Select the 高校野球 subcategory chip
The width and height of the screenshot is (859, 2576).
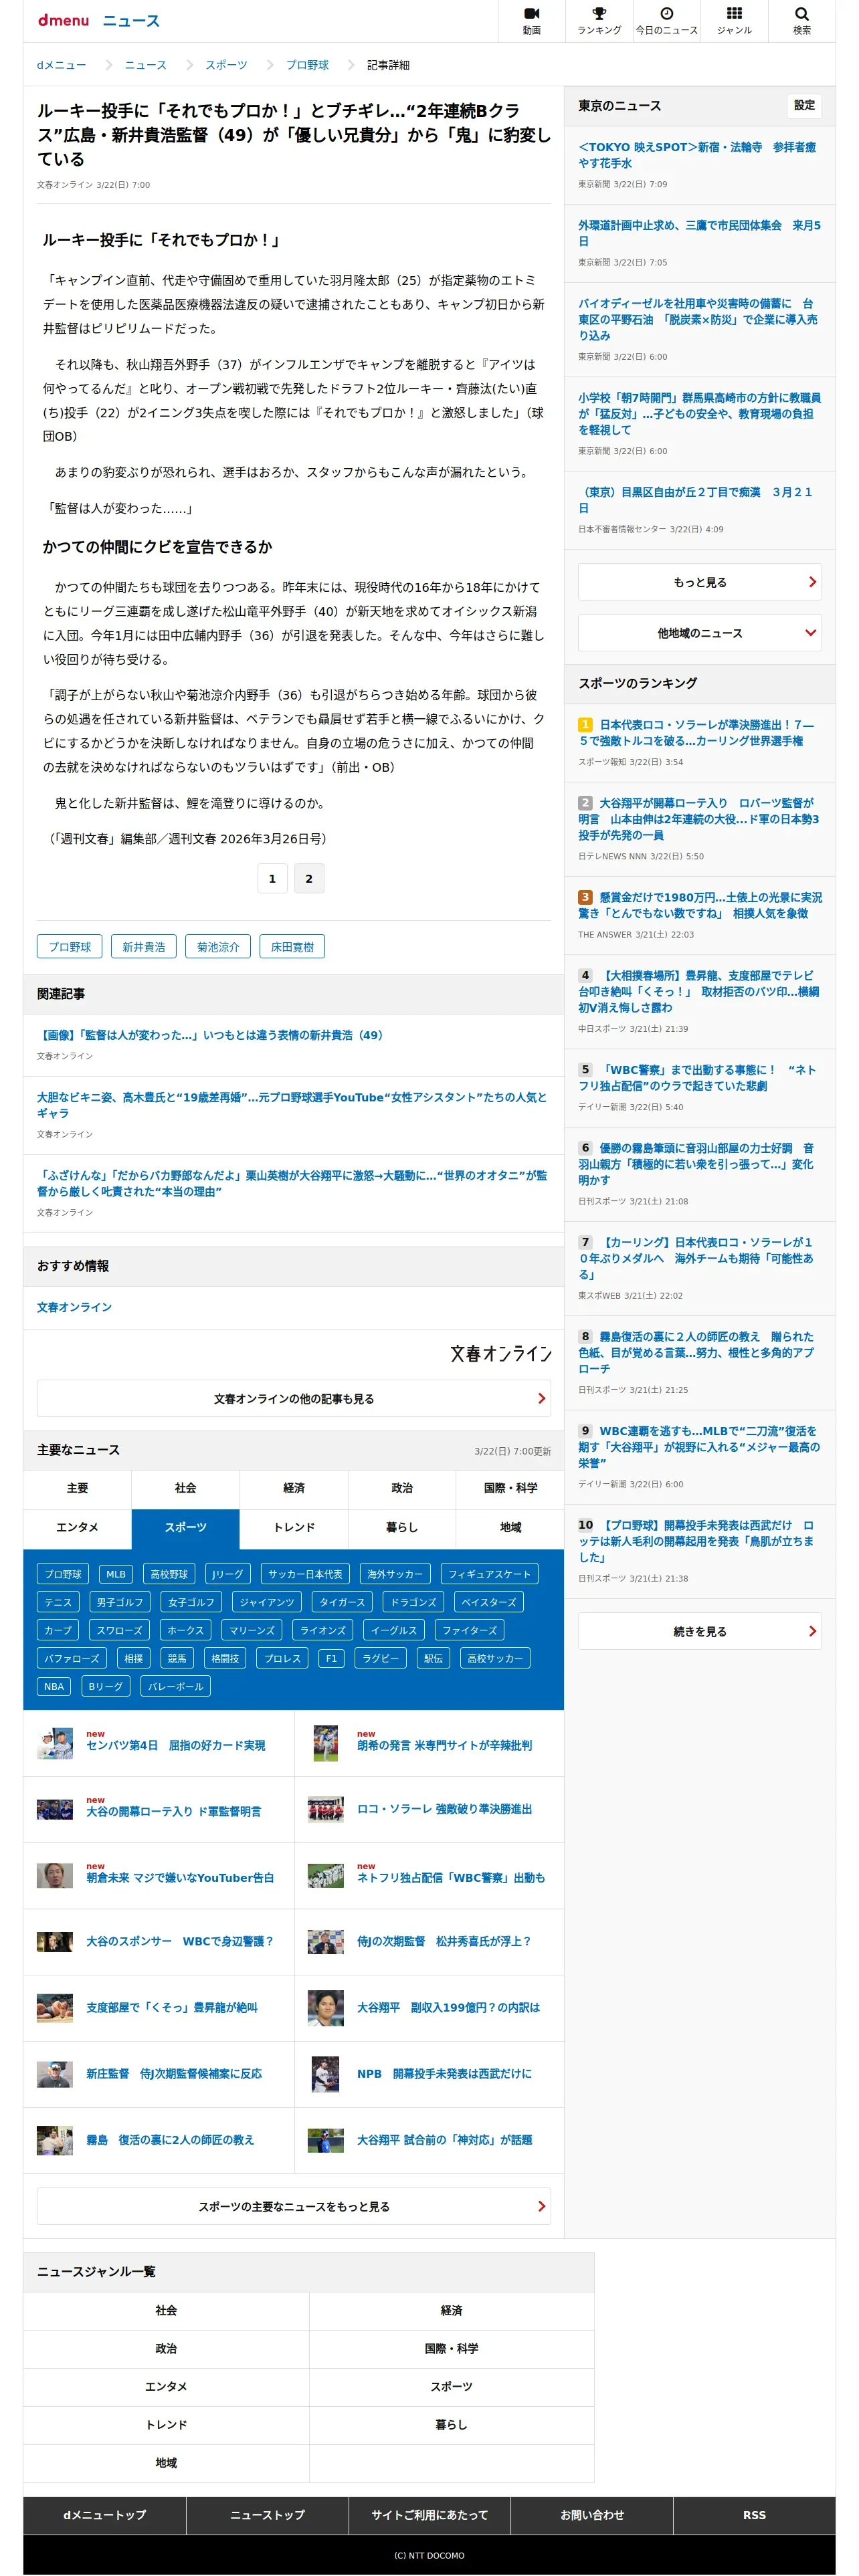click(169, 1574)
